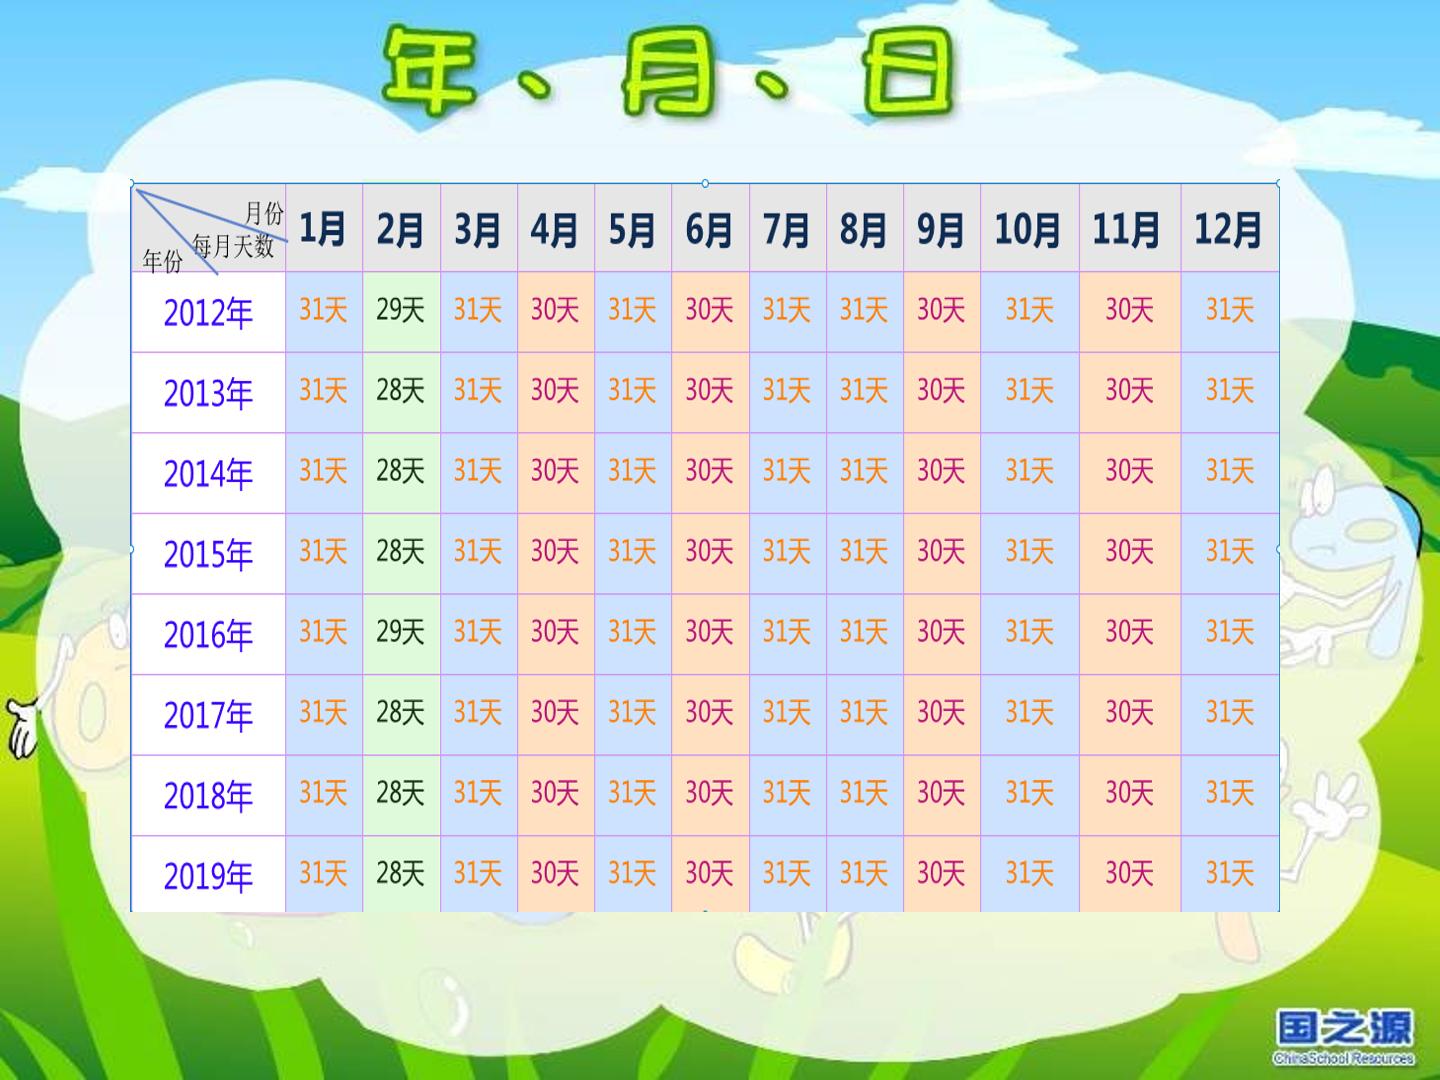The height and width of the screenshot is (1080, 1440).
Task: Select the 2013年 row label
Action: click(x=208, y=394)
